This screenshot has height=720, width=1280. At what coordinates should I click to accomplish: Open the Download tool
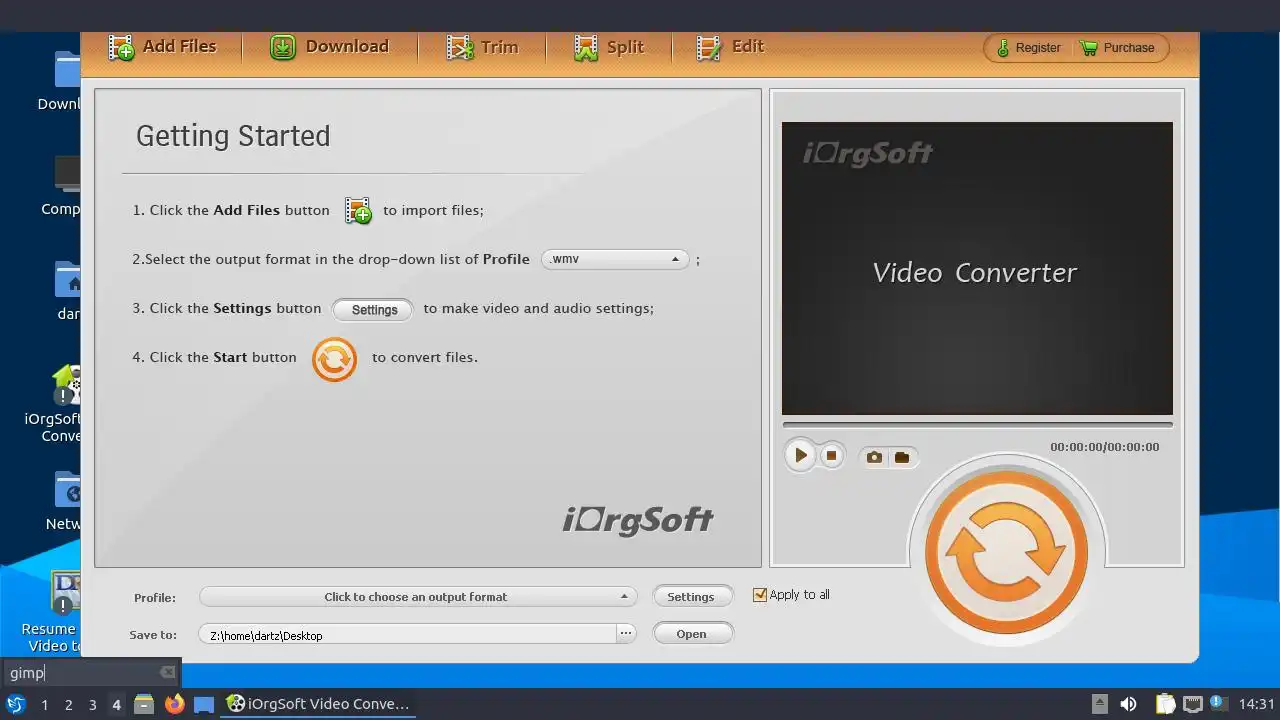click(x=329, y=47)
